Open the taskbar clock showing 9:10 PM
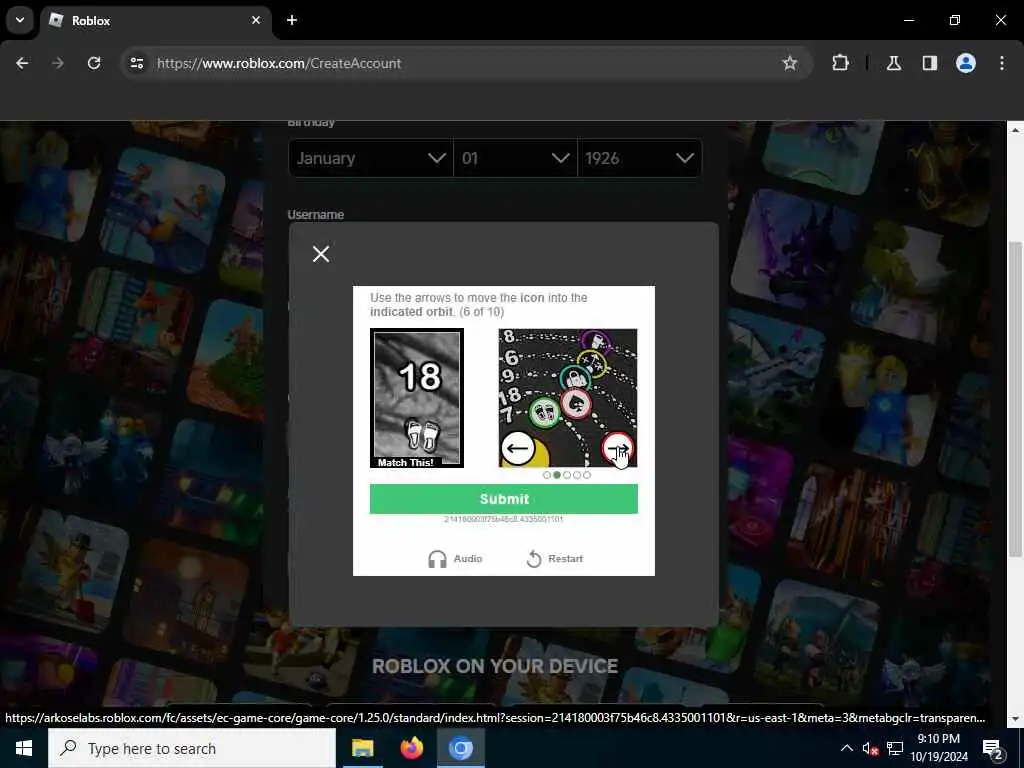Screen dimensions: 1024x768 [939, 748]
